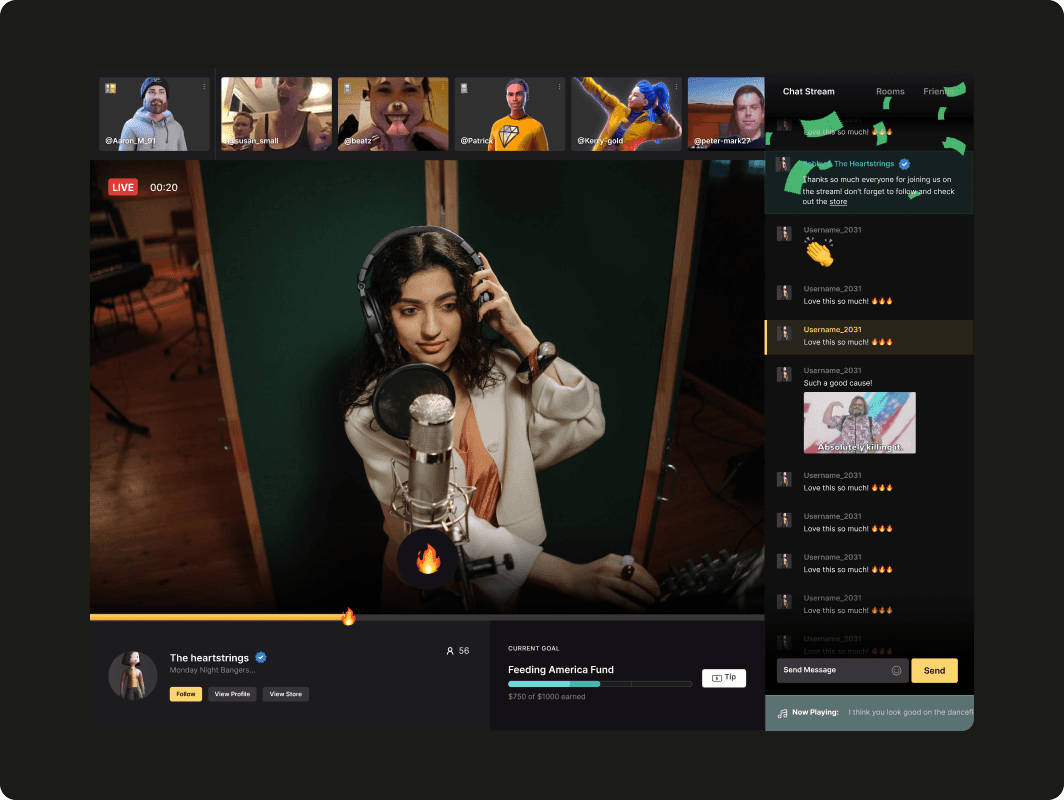The width and height of the screenshot is (1064, 800).
Task: Open options menu on Kerry-gold tile
Action: 676,87
